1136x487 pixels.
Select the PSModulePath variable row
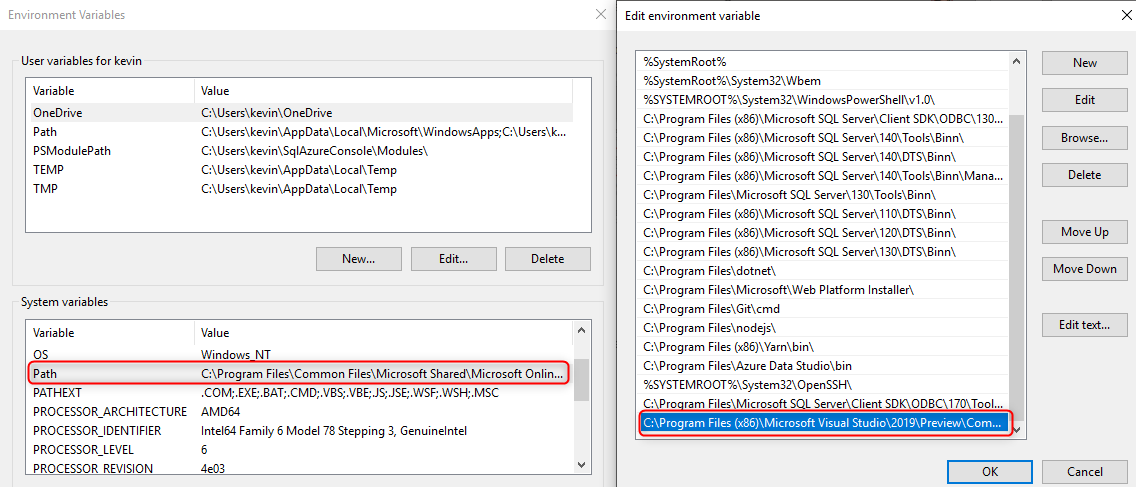coord(299,151)
